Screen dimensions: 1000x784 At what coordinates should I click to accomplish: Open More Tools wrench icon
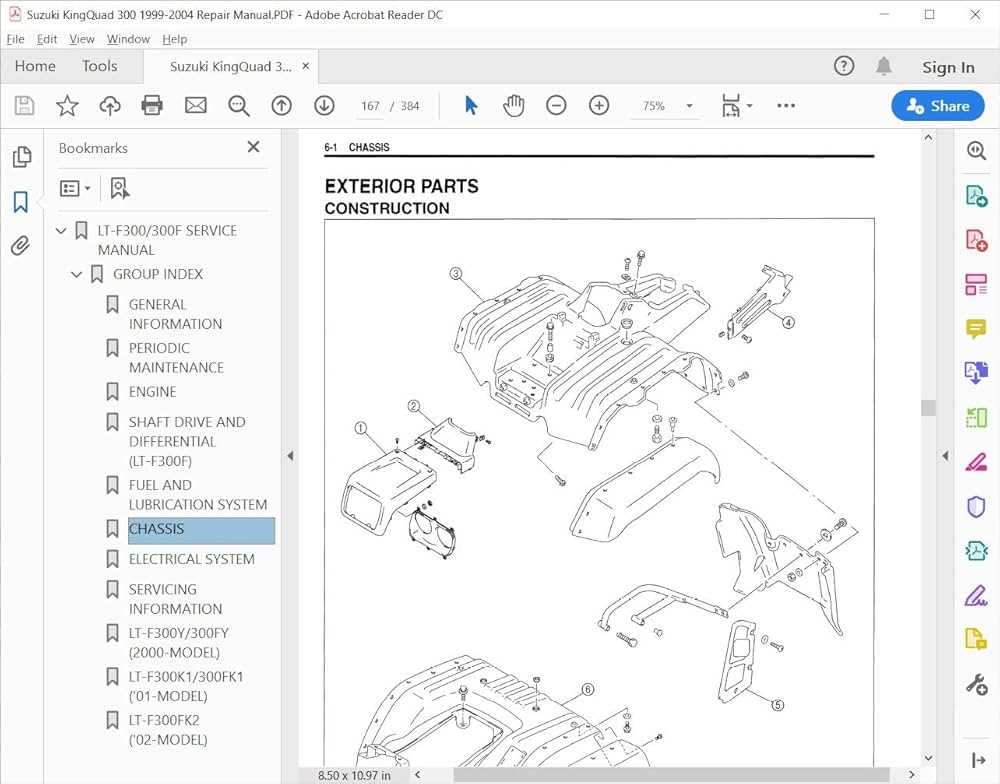tap(976, 684)
